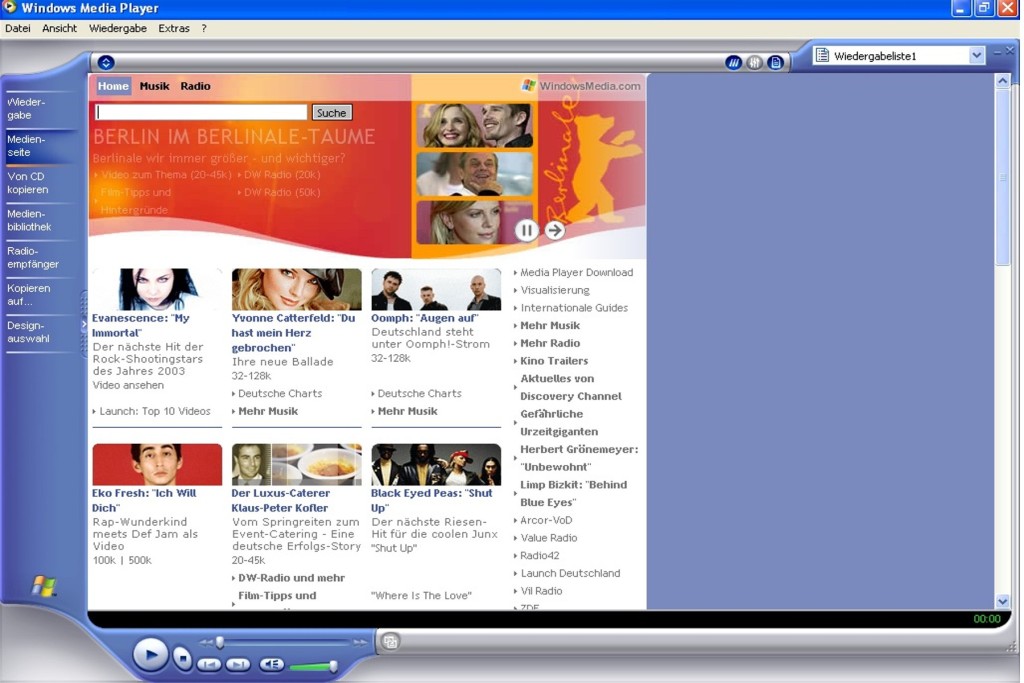Pause the Berlinale banner slideshow

(526, 230)
